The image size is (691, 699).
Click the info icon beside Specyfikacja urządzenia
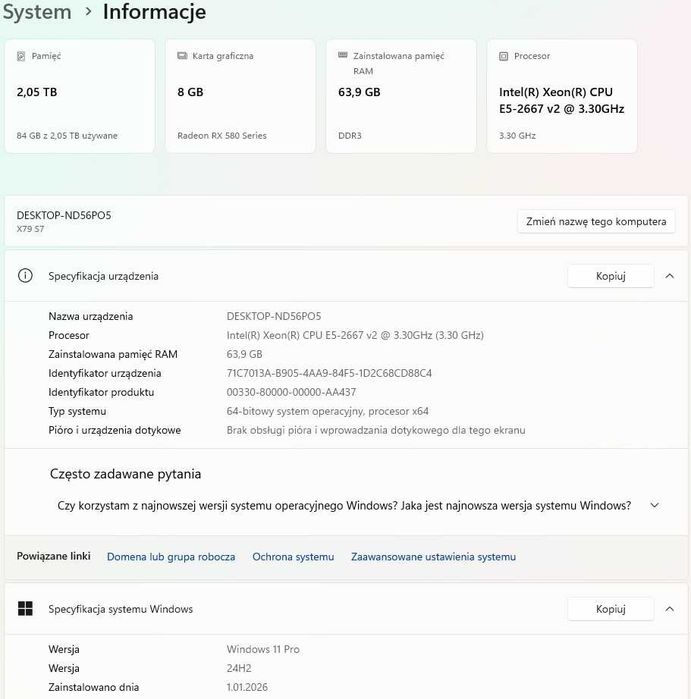25,275
